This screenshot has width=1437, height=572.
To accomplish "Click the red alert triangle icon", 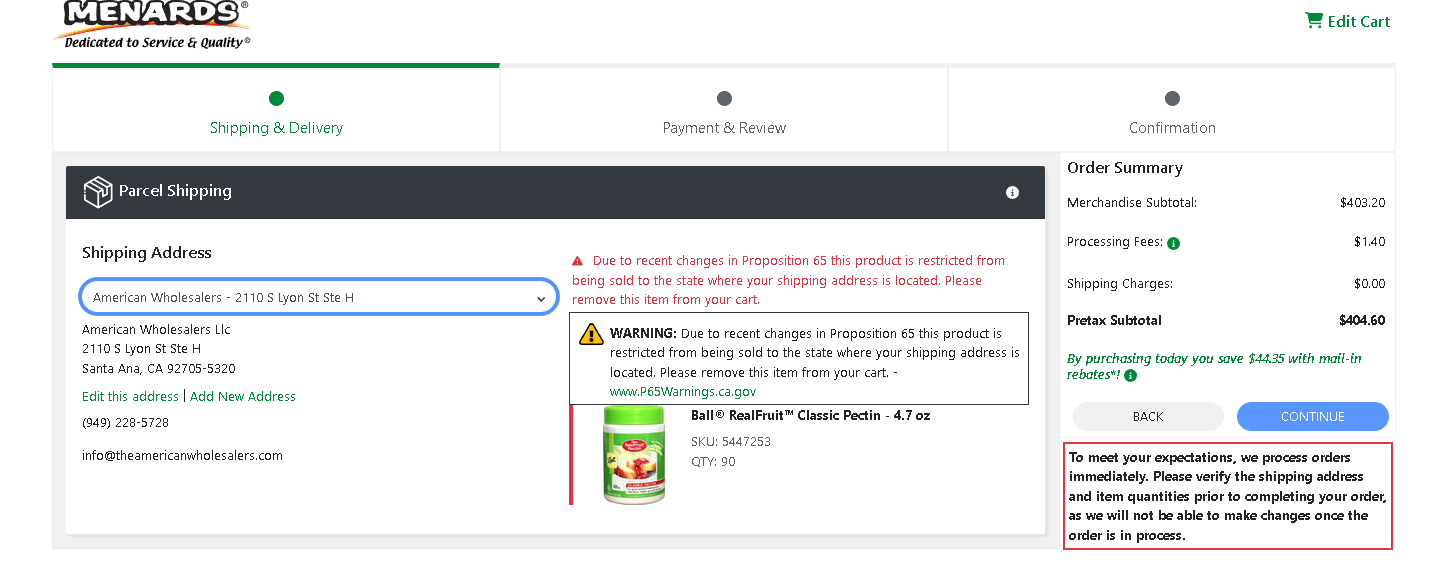I will tap(577, 261).
